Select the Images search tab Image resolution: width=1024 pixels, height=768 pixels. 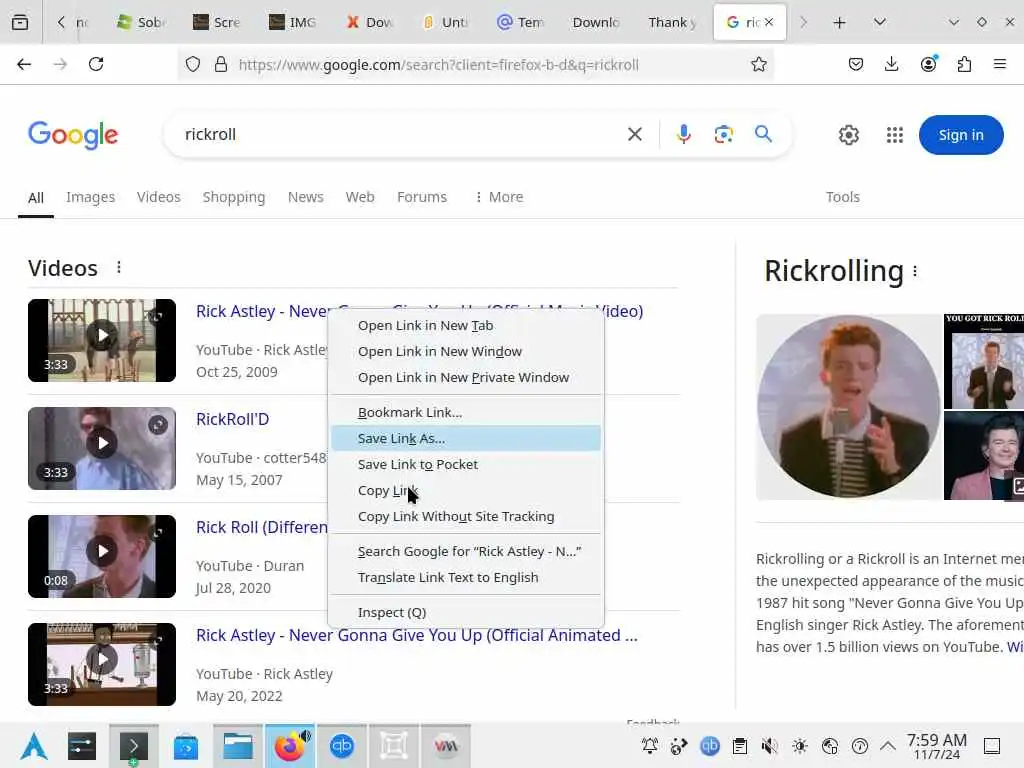[90, 197]
